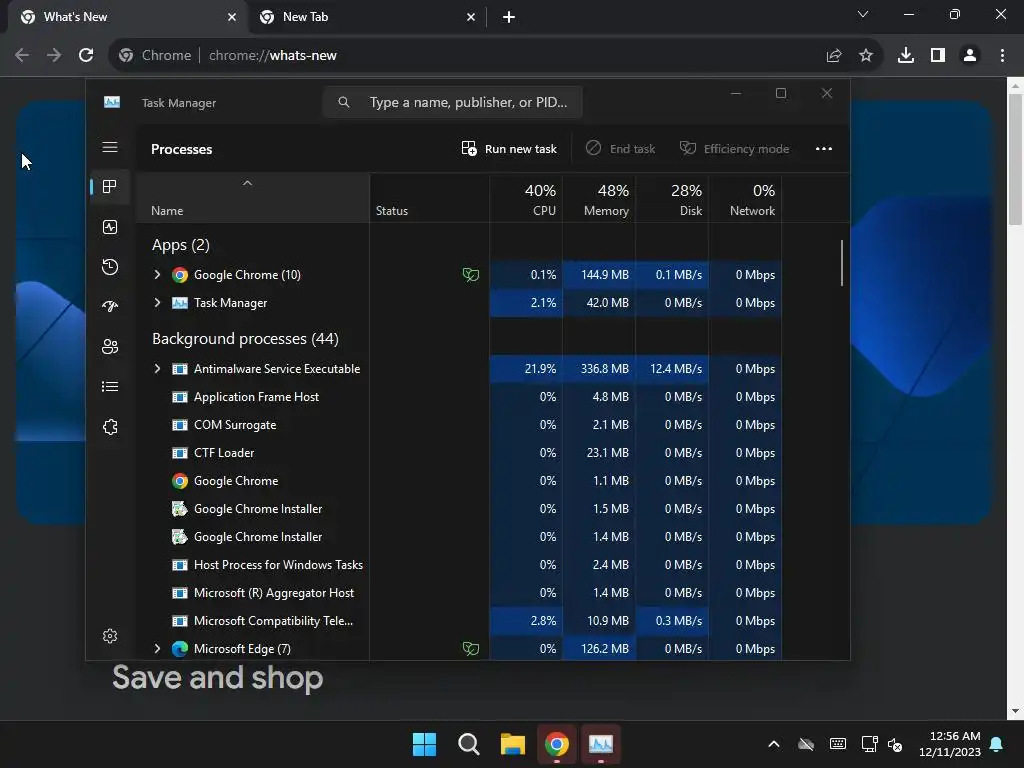Select the COM Surrogate process
Viewport: 1024px width, 768px height.
pyautogui.click(x=459, y=425)
